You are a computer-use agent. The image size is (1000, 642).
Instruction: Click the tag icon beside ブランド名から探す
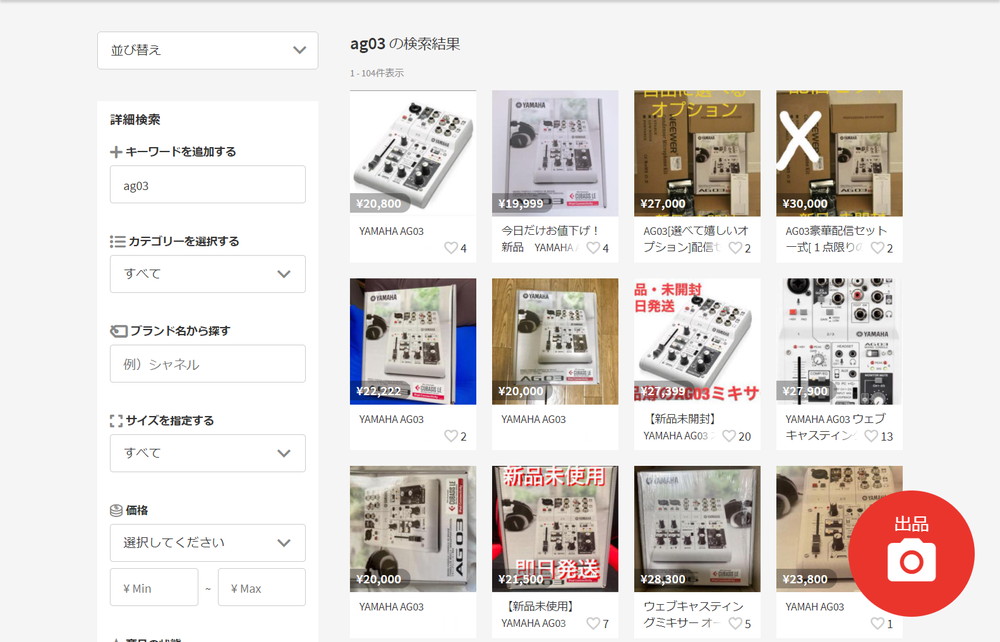pos(119,331)
